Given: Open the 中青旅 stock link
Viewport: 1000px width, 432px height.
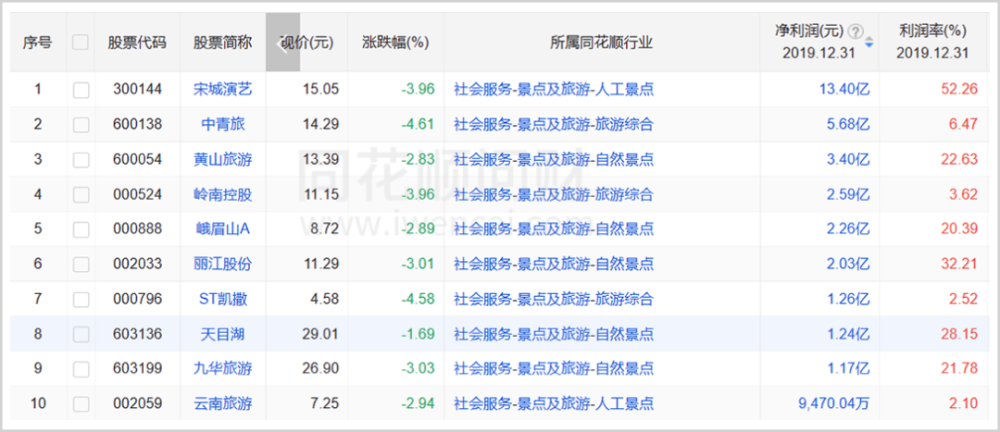Looking at the screenshot, I should pos(223,124).
